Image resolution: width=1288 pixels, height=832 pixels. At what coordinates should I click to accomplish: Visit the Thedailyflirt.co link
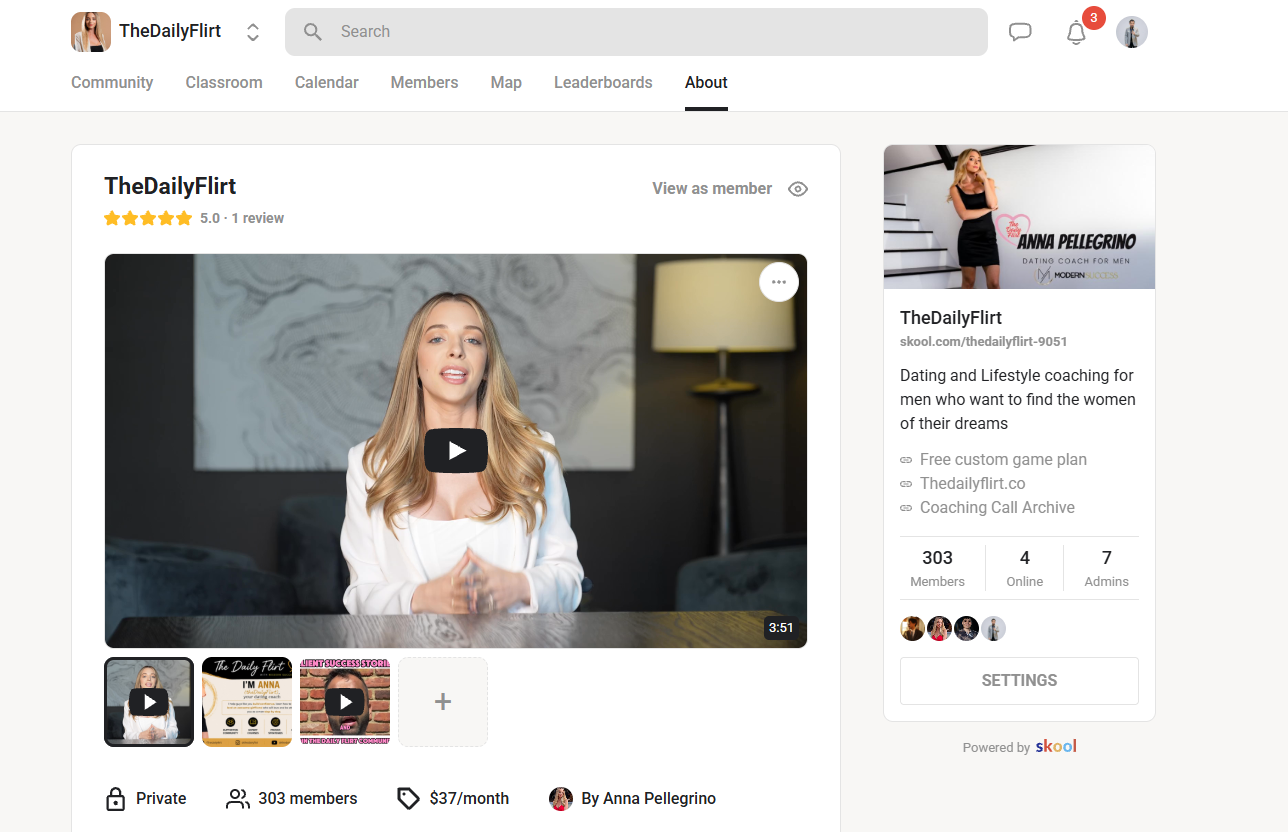tap(973, 484)
